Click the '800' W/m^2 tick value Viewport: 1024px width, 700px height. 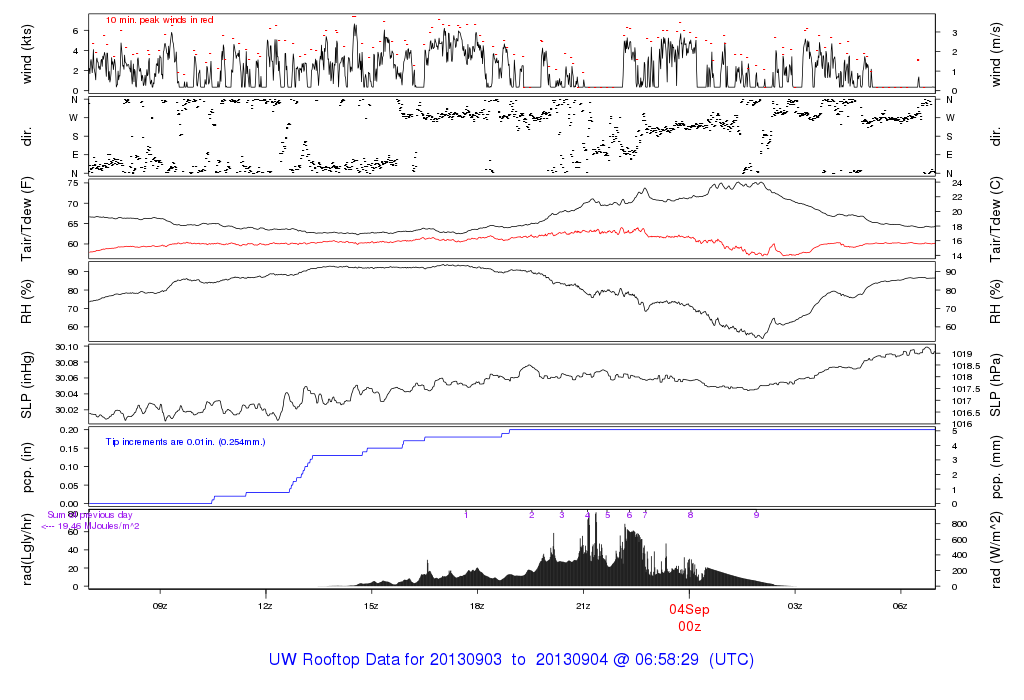(959, 524)
